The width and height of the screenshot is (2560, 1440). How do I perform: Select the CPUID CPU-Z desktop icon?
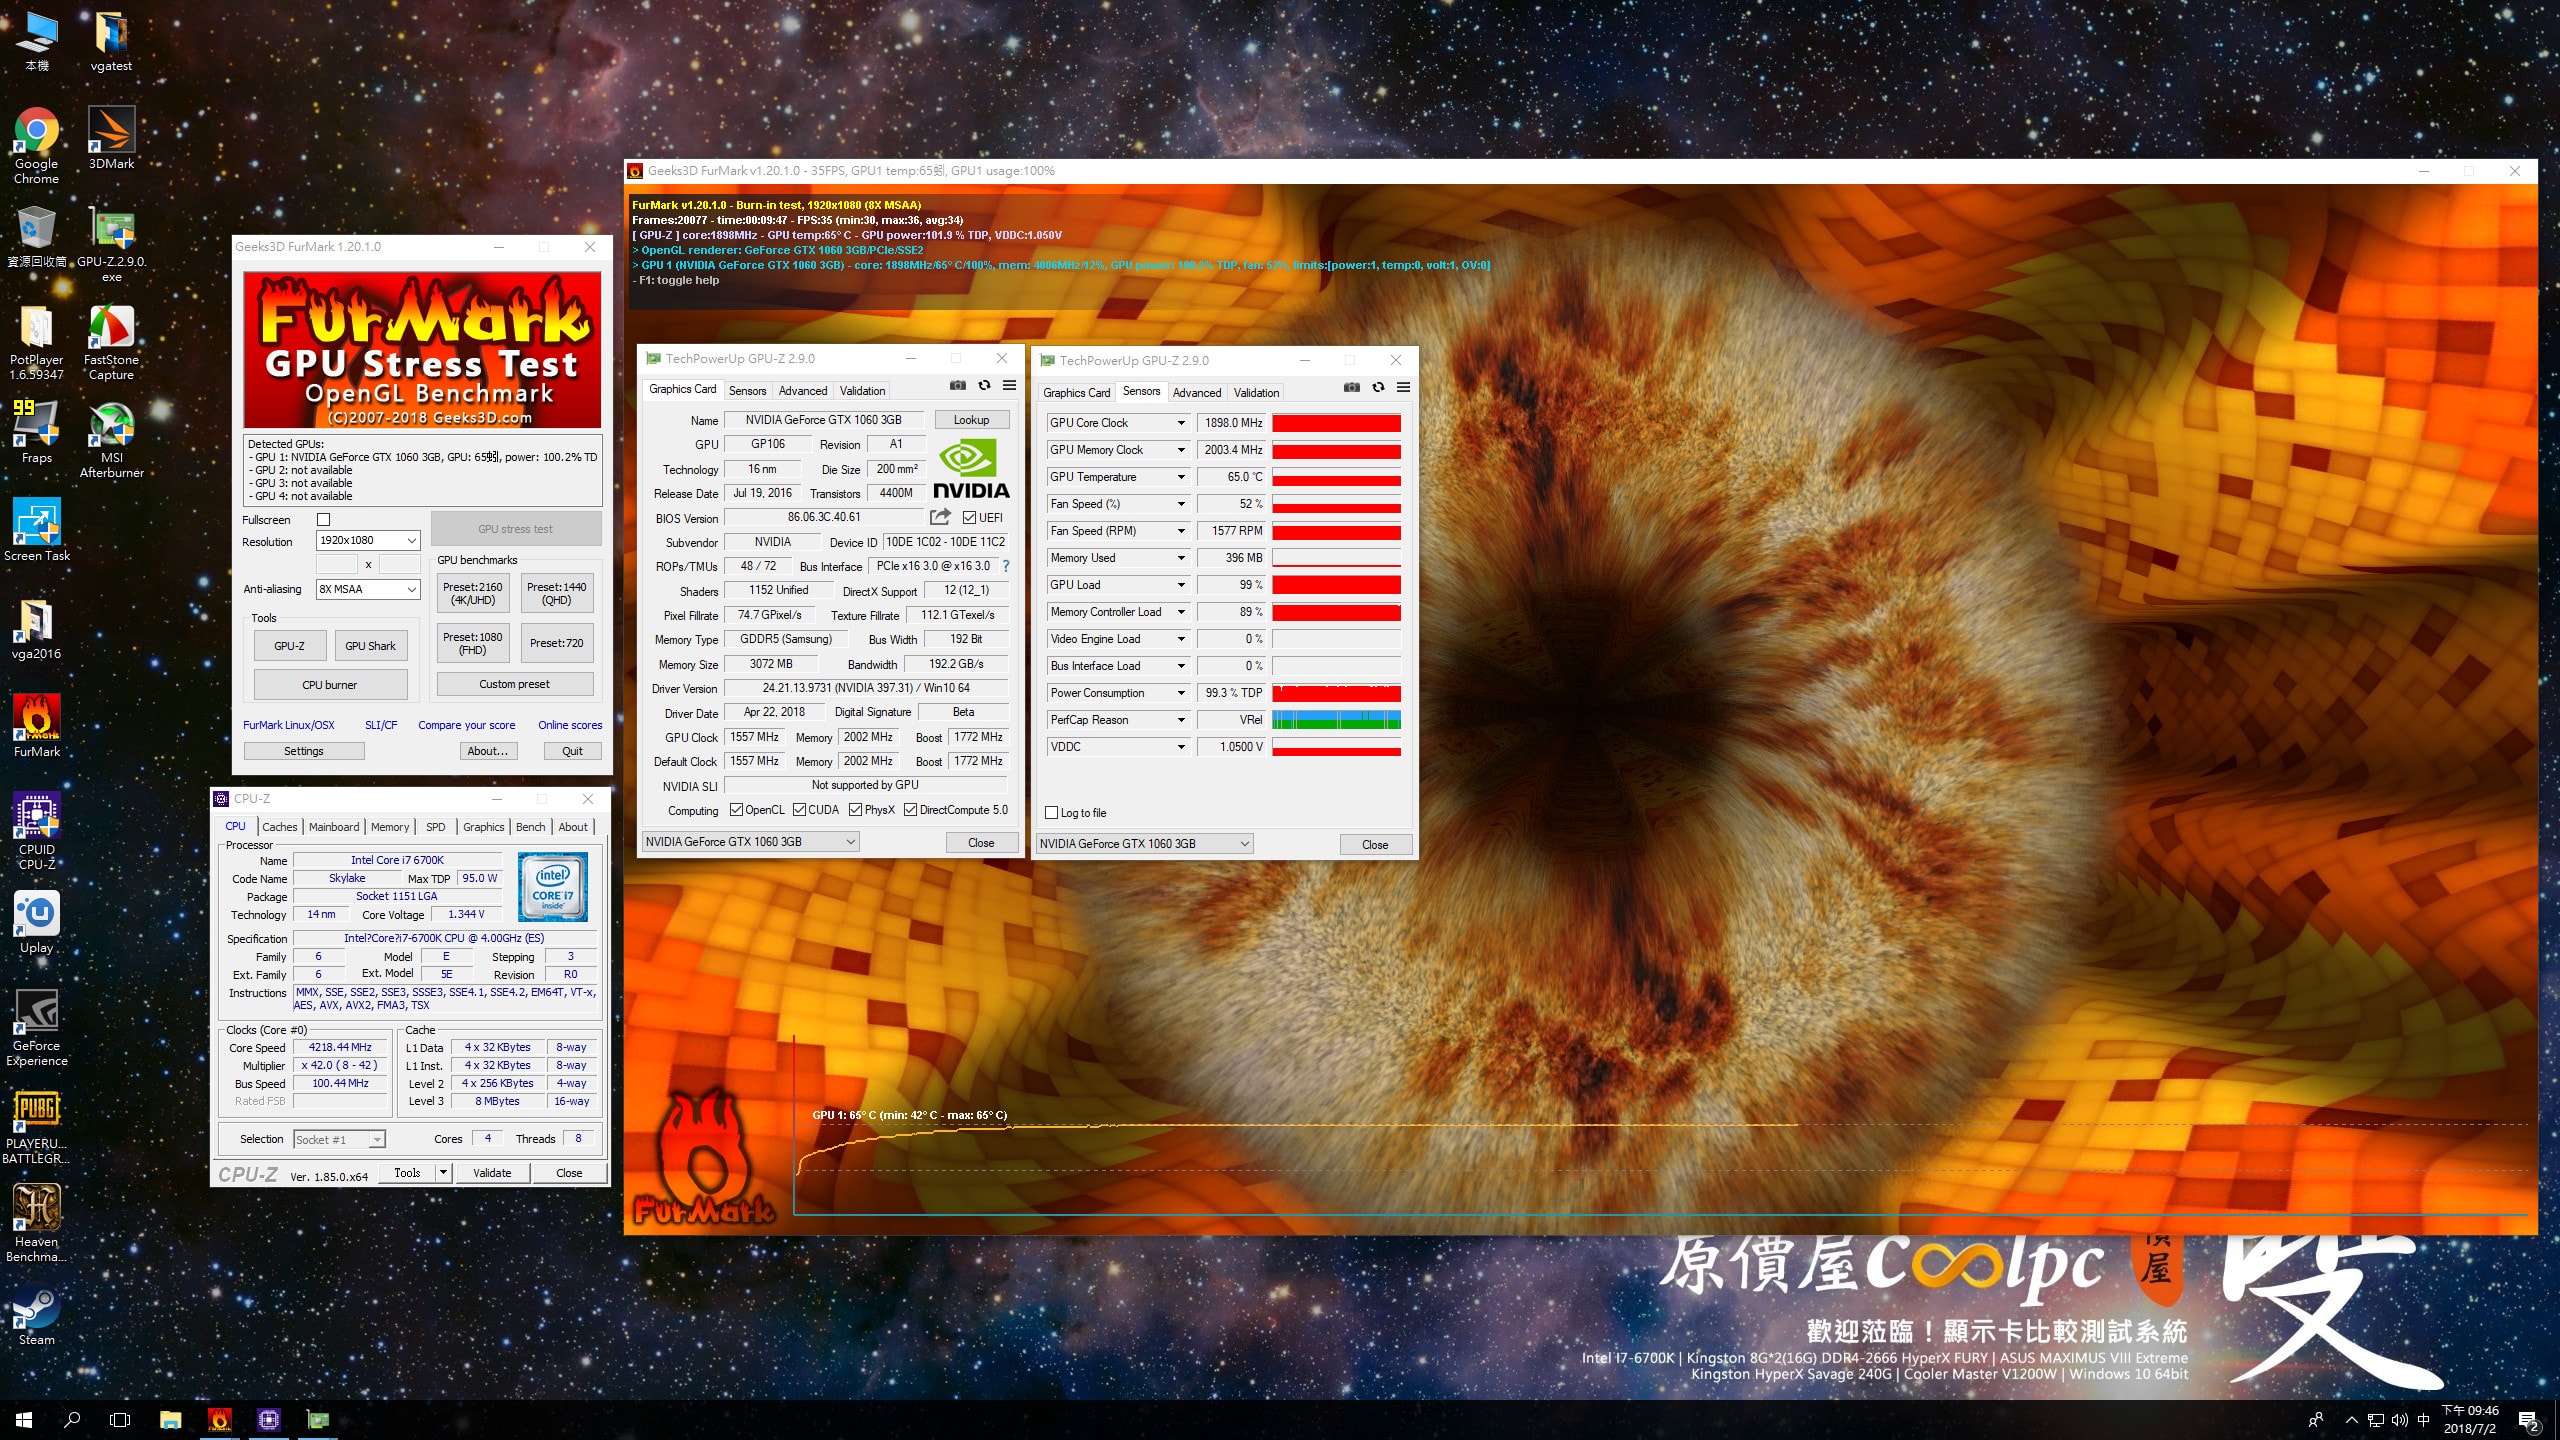click(36, 830)
